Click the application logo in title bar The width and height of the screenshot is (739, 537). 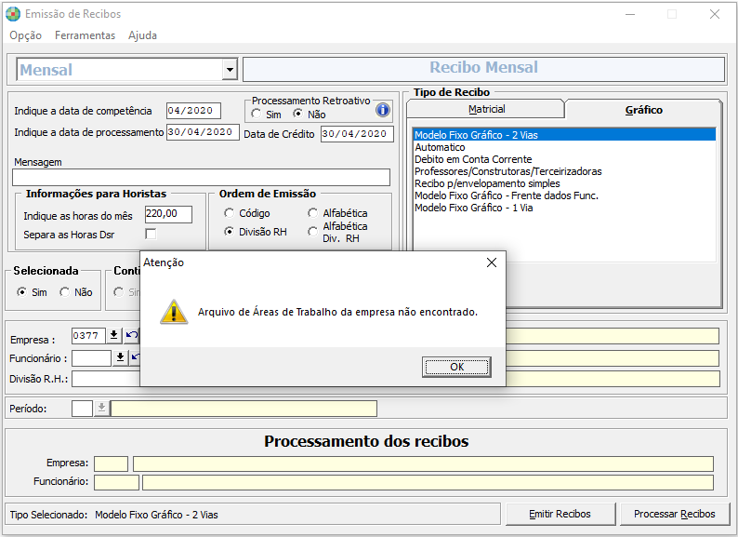13,14
